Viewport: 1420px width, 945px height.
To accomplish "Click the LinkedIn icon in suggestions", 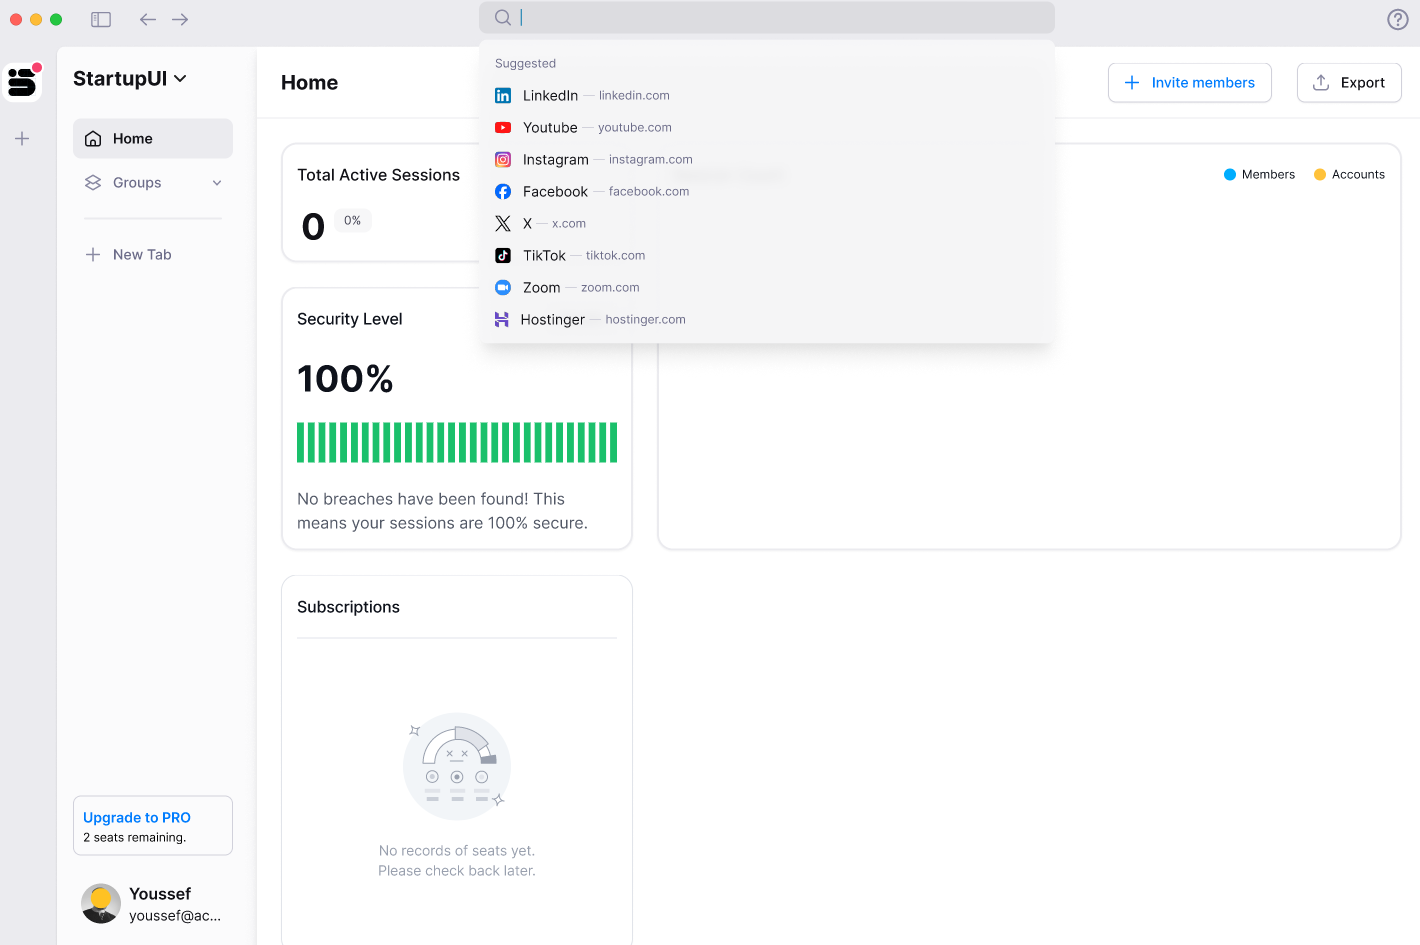I will click(x=503, y=95).
